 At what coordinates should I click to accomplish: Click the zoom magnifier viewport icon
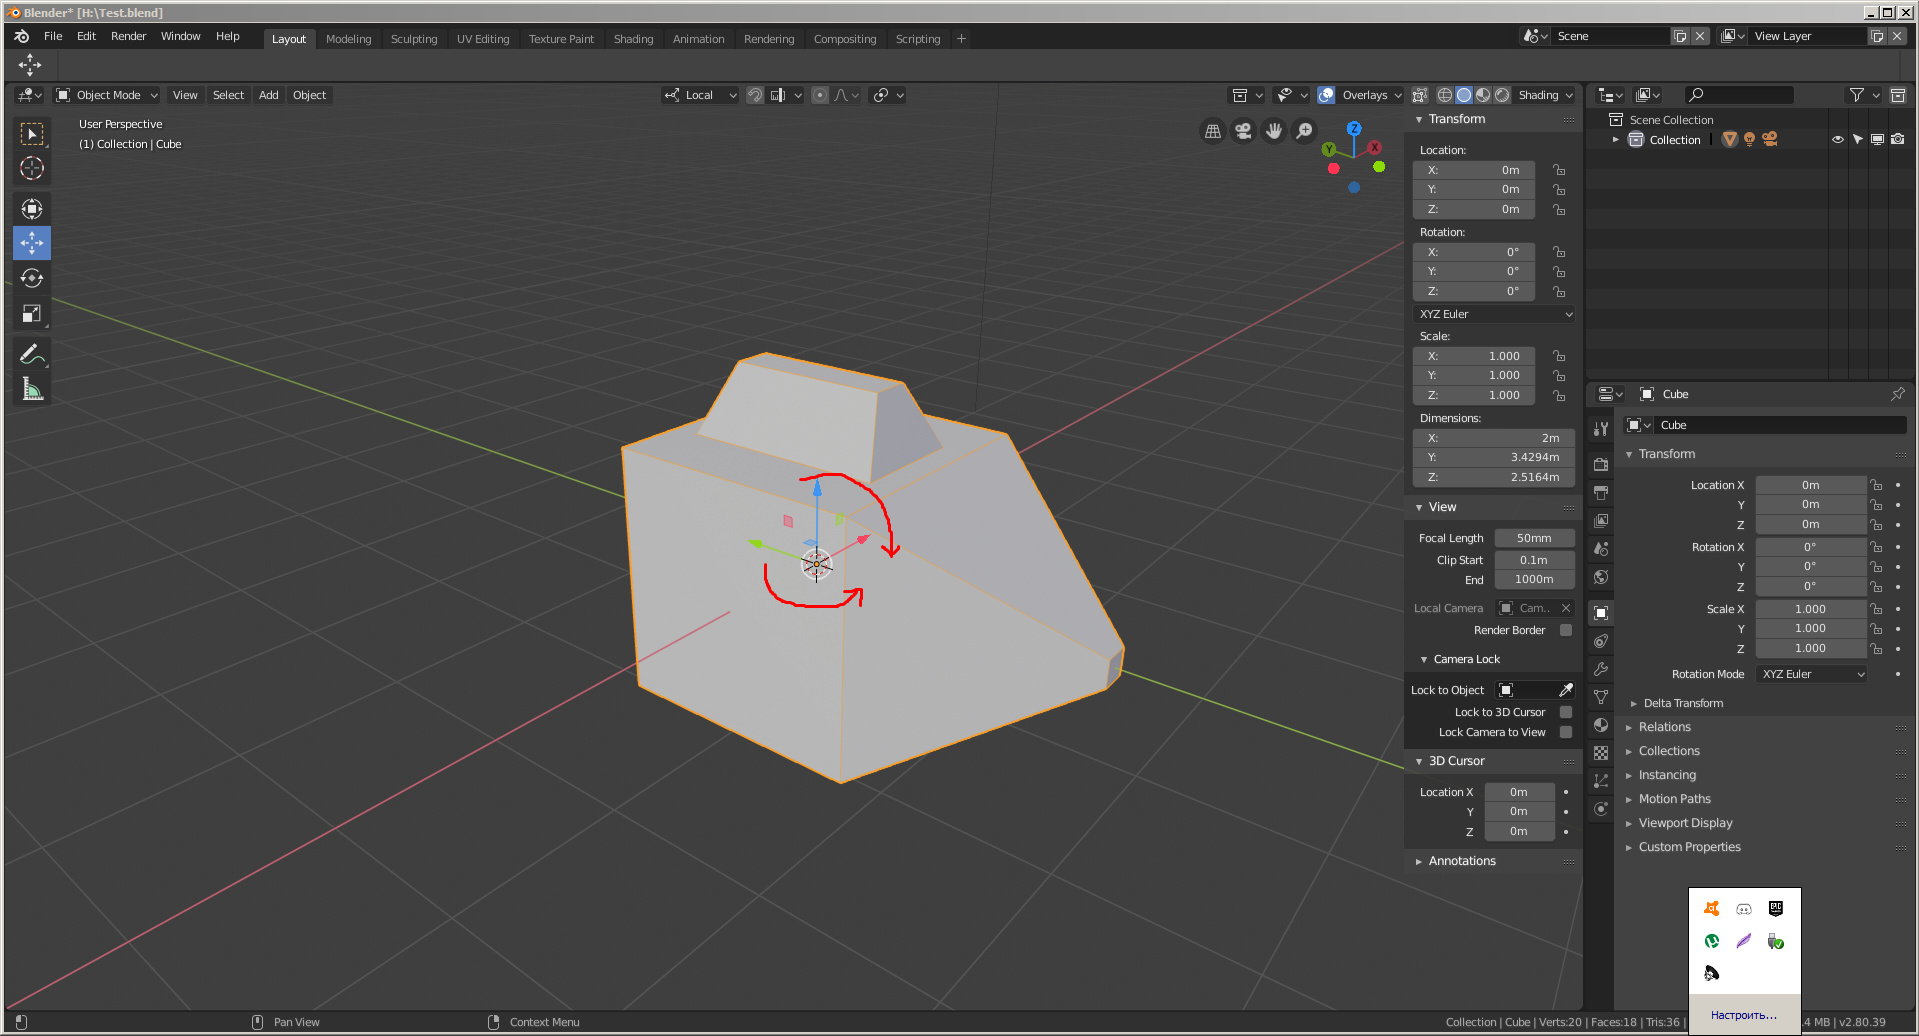click(1304, 131)
